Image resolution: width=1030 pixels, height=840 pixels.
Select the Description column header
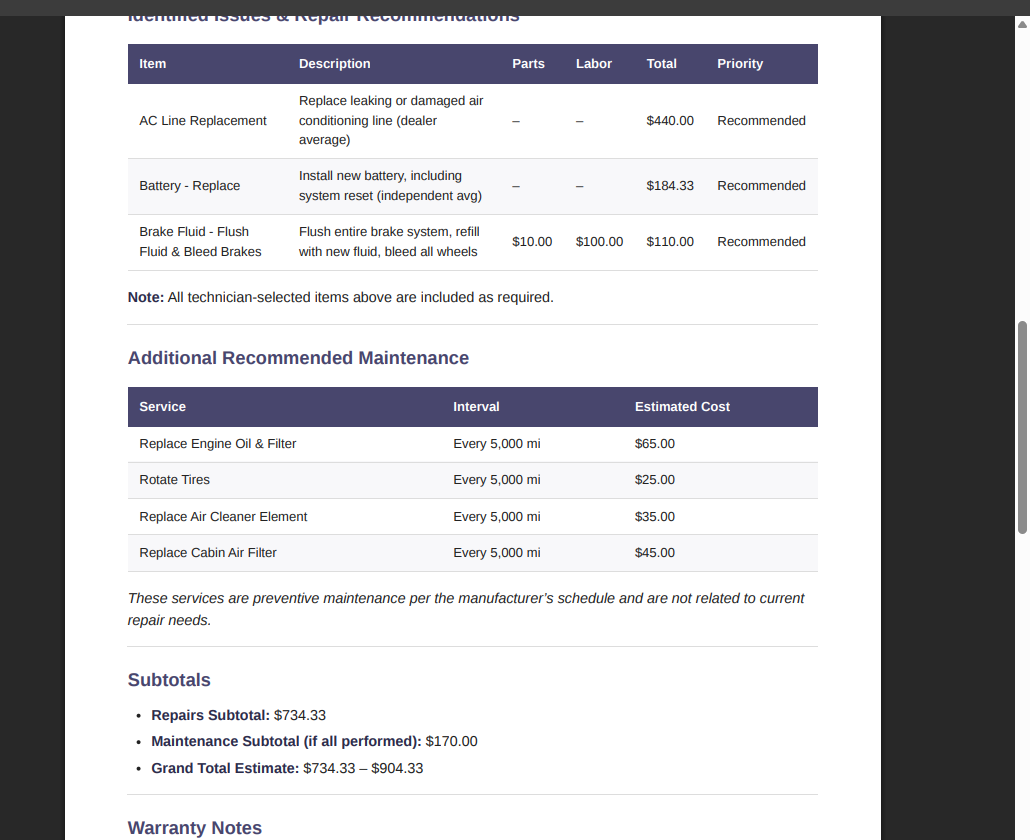click(x=334, y=63)
